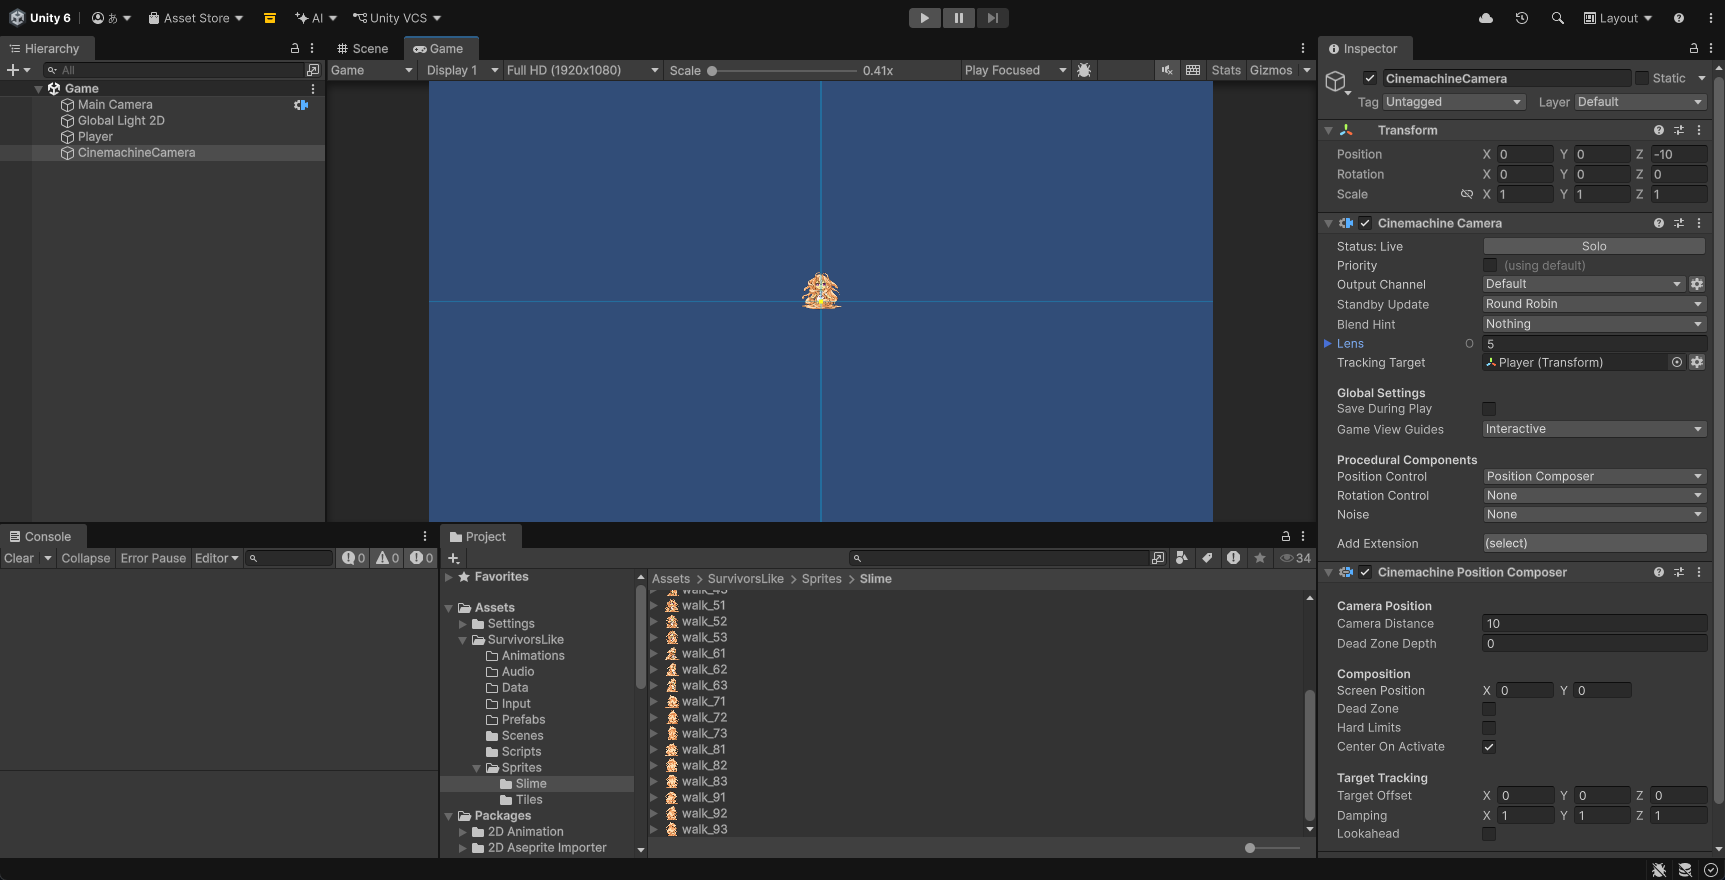1725x880 pixels.
Task: Toggle the CinemachineCamera object active checkbox
Action: (1370, 78)
